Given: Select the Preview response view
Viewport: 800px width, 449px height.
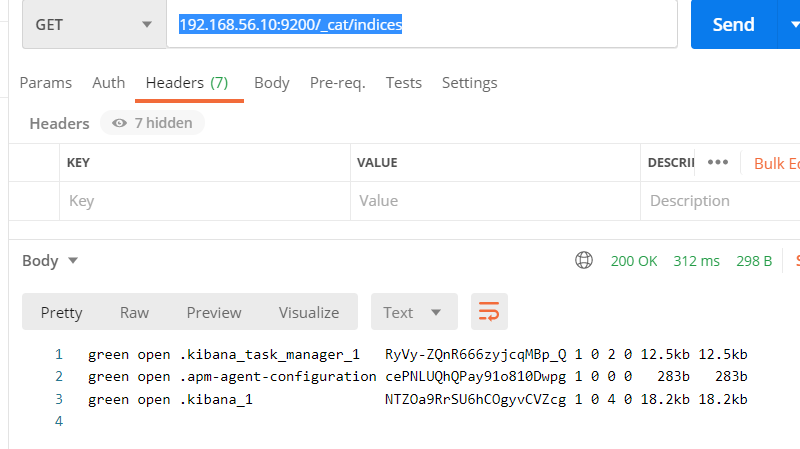Looking at the screenshot, I should click(x=214, y=312).
